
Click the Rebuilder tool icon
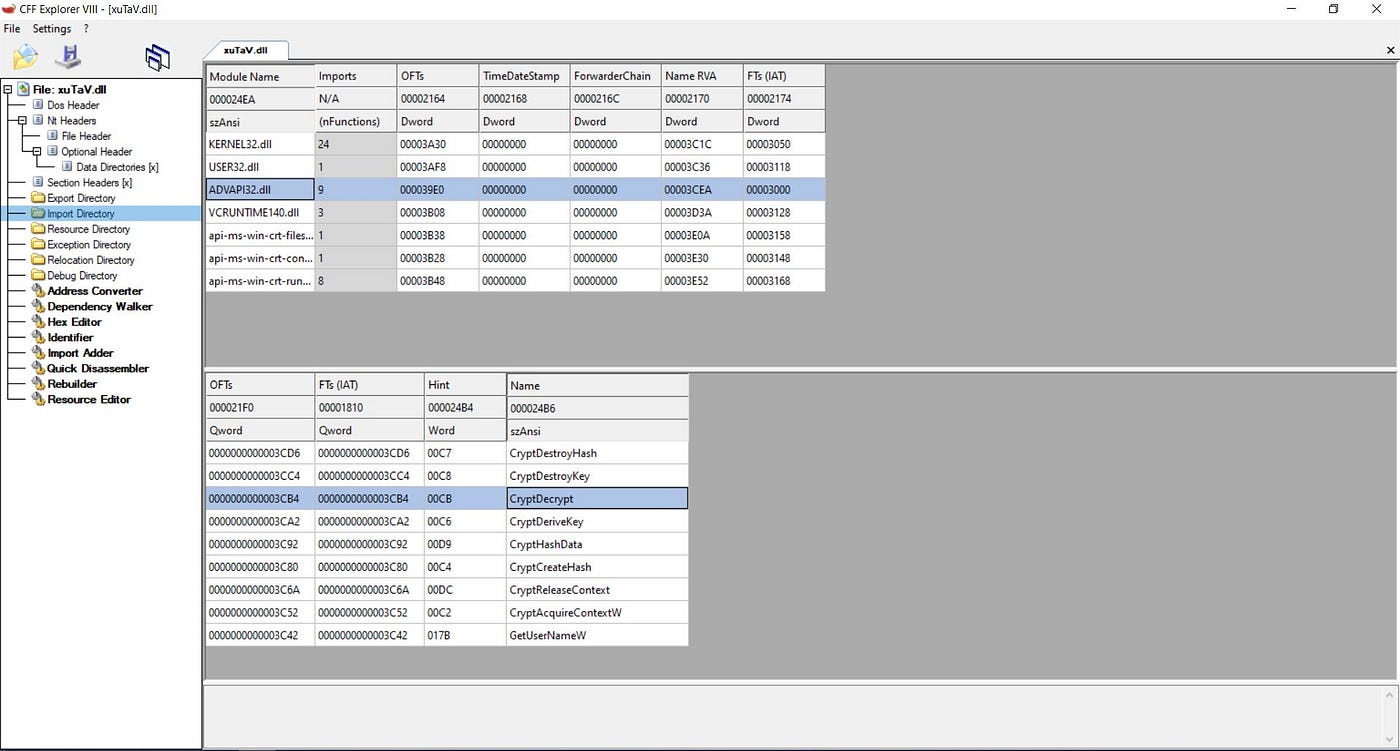(x=38, y=384)
